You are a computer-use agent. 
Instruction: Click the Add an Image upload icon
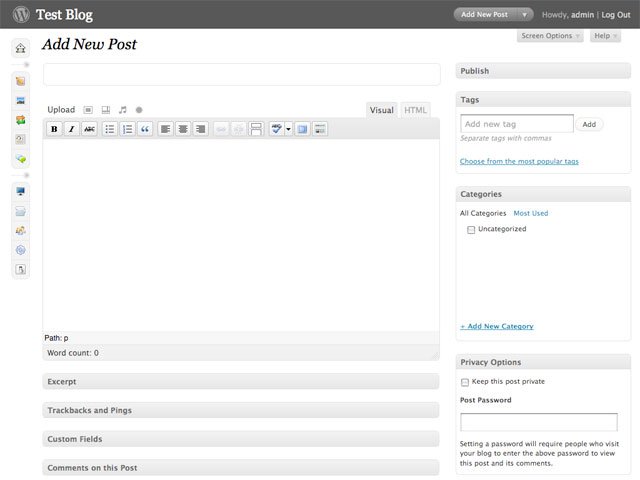(x=88, y=110)
